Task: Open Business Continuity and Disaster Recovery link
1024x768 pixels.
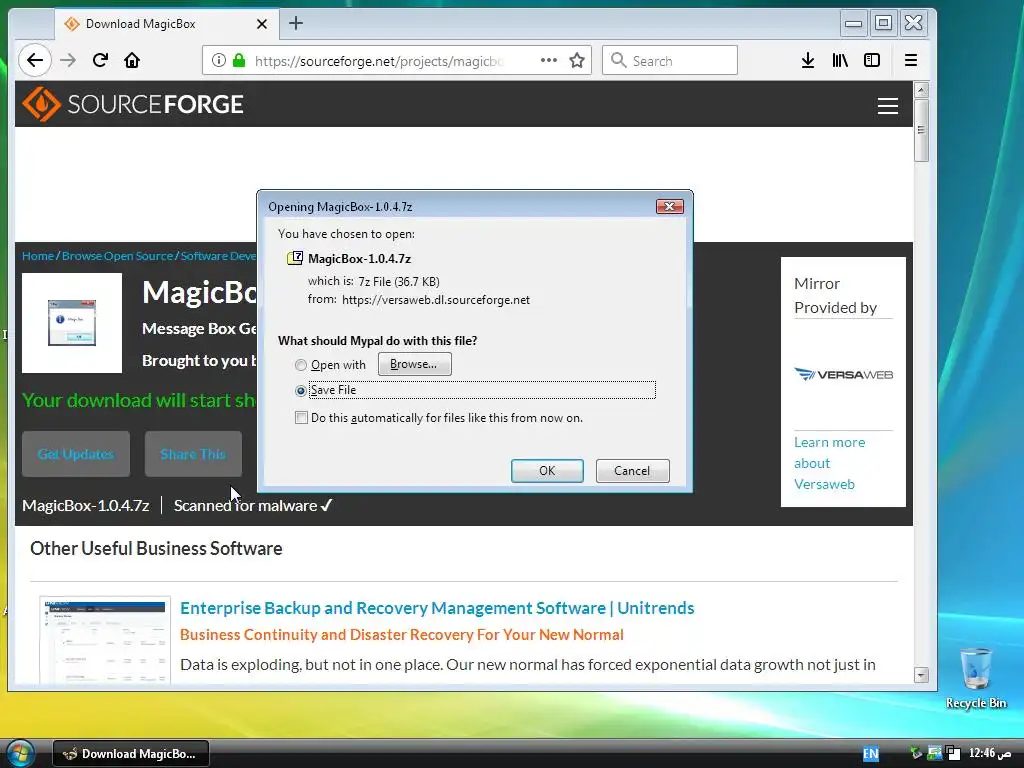Action: [402, 635]
